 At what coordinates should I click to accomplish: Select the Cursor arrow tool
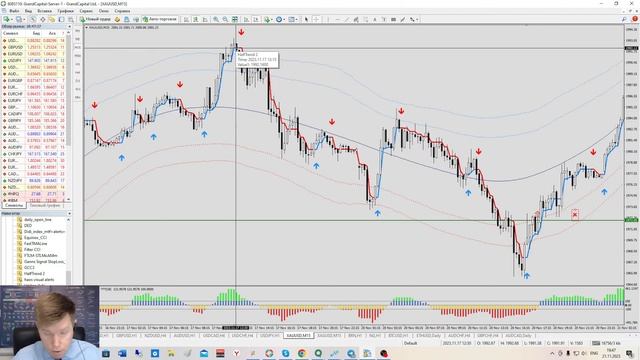pos(307,19)
